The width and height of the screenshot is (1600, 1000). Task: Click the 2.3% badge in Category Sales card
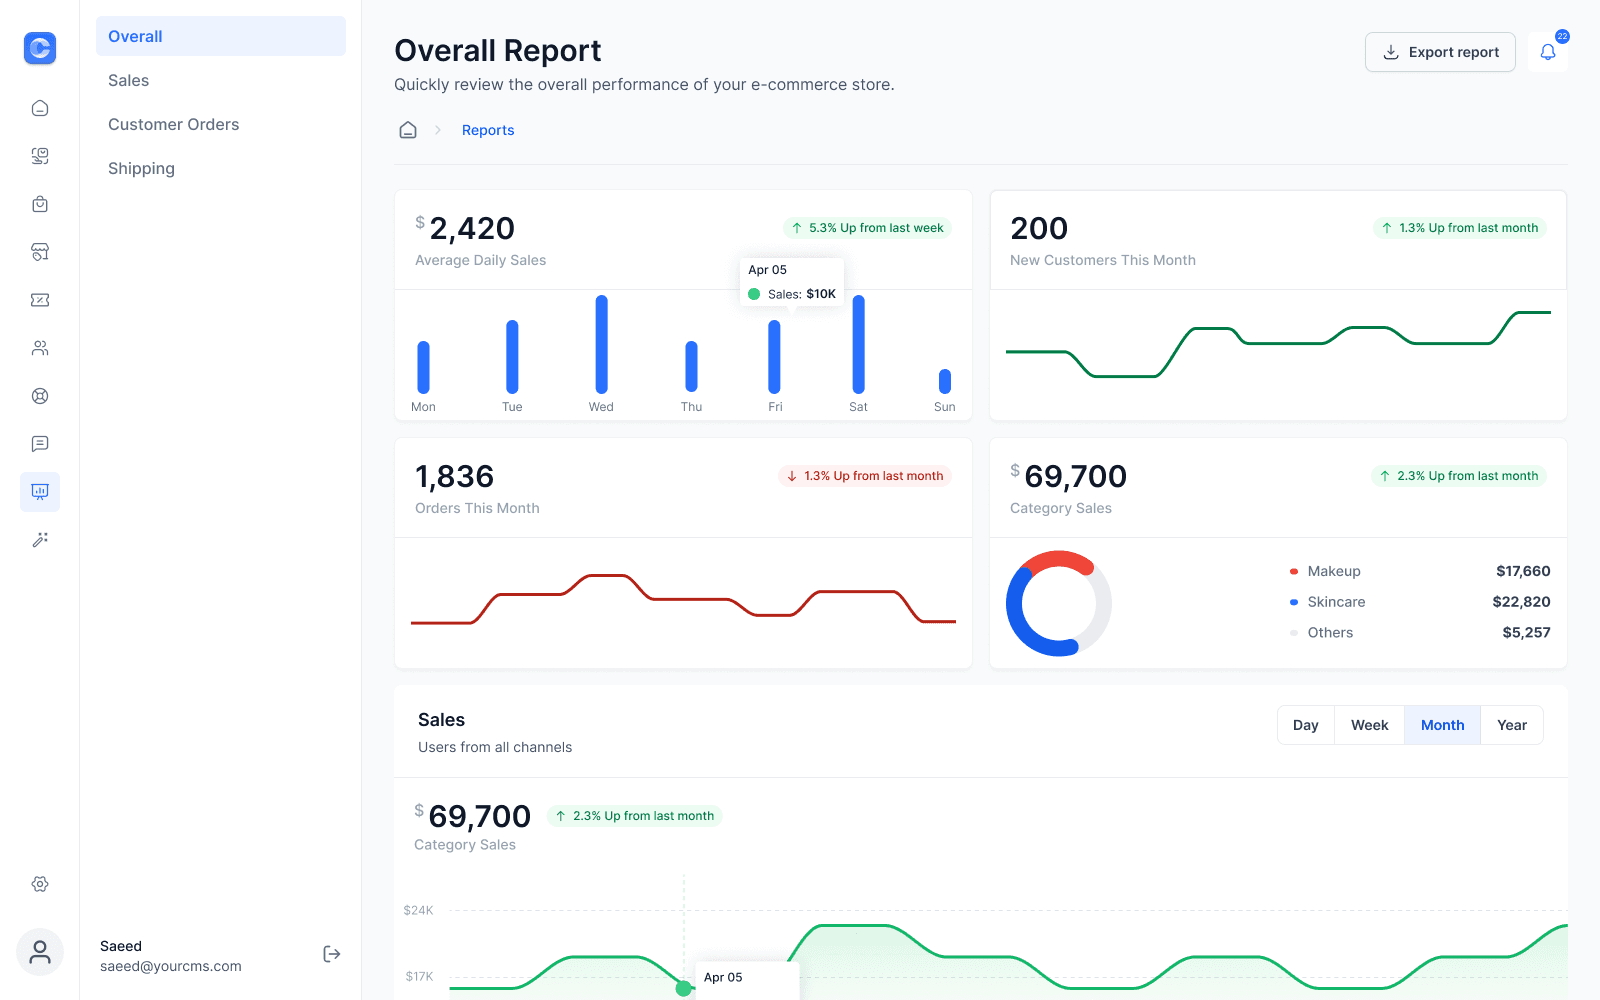(x=1459, y=476)
